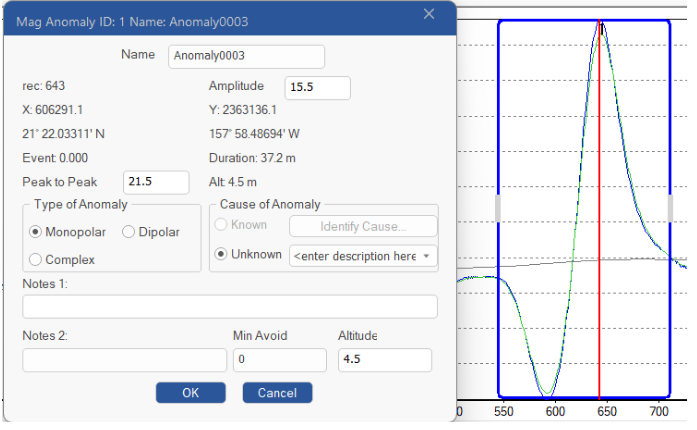
Task: Click the Y: 2363136.1 coordinate
Action: [243, 110]
